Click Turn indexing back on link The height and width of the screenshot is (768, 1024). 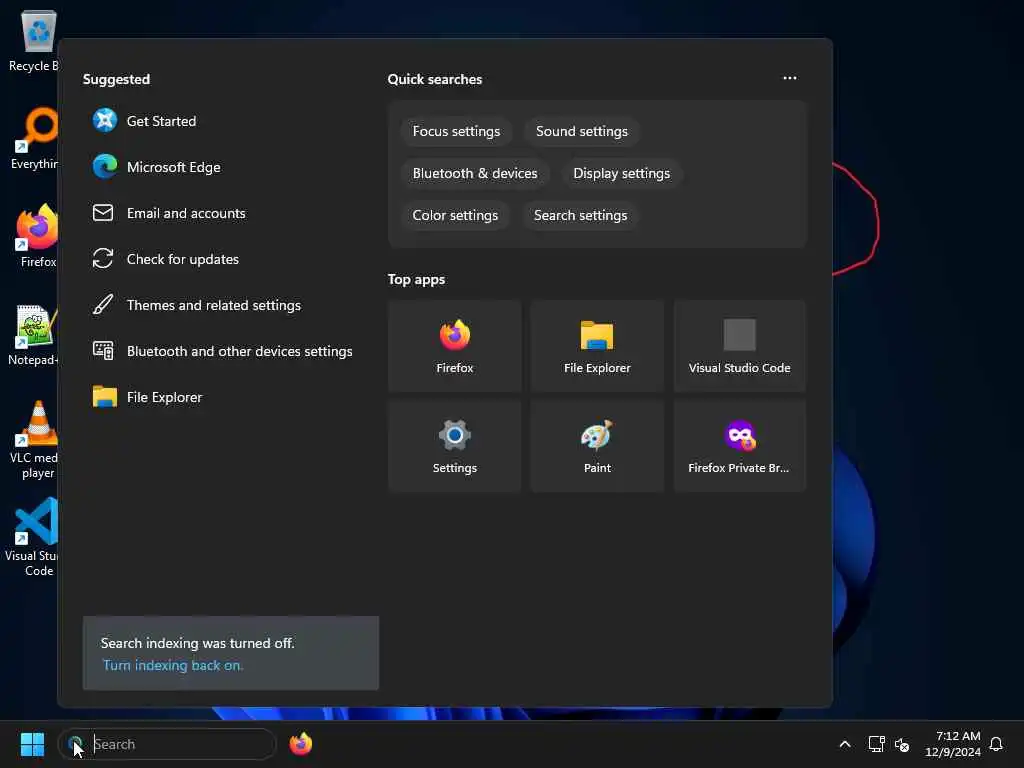172,665
